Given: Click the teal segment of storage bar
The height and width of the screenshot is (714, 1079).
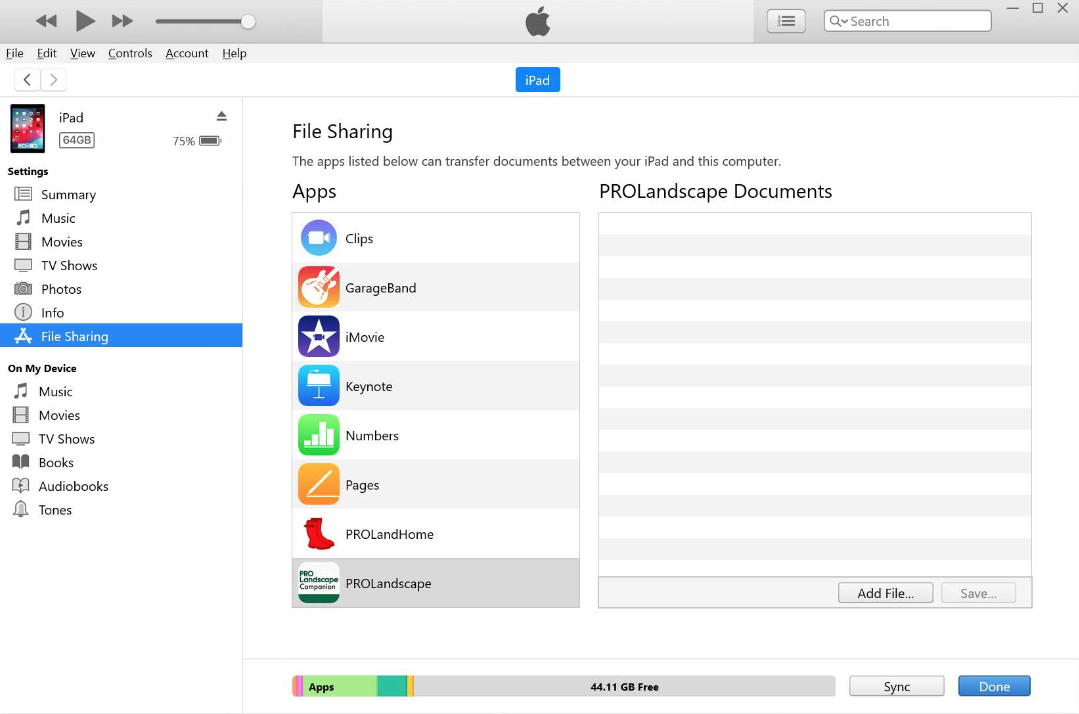Looking at the screenshot, I should coord(392,686).
